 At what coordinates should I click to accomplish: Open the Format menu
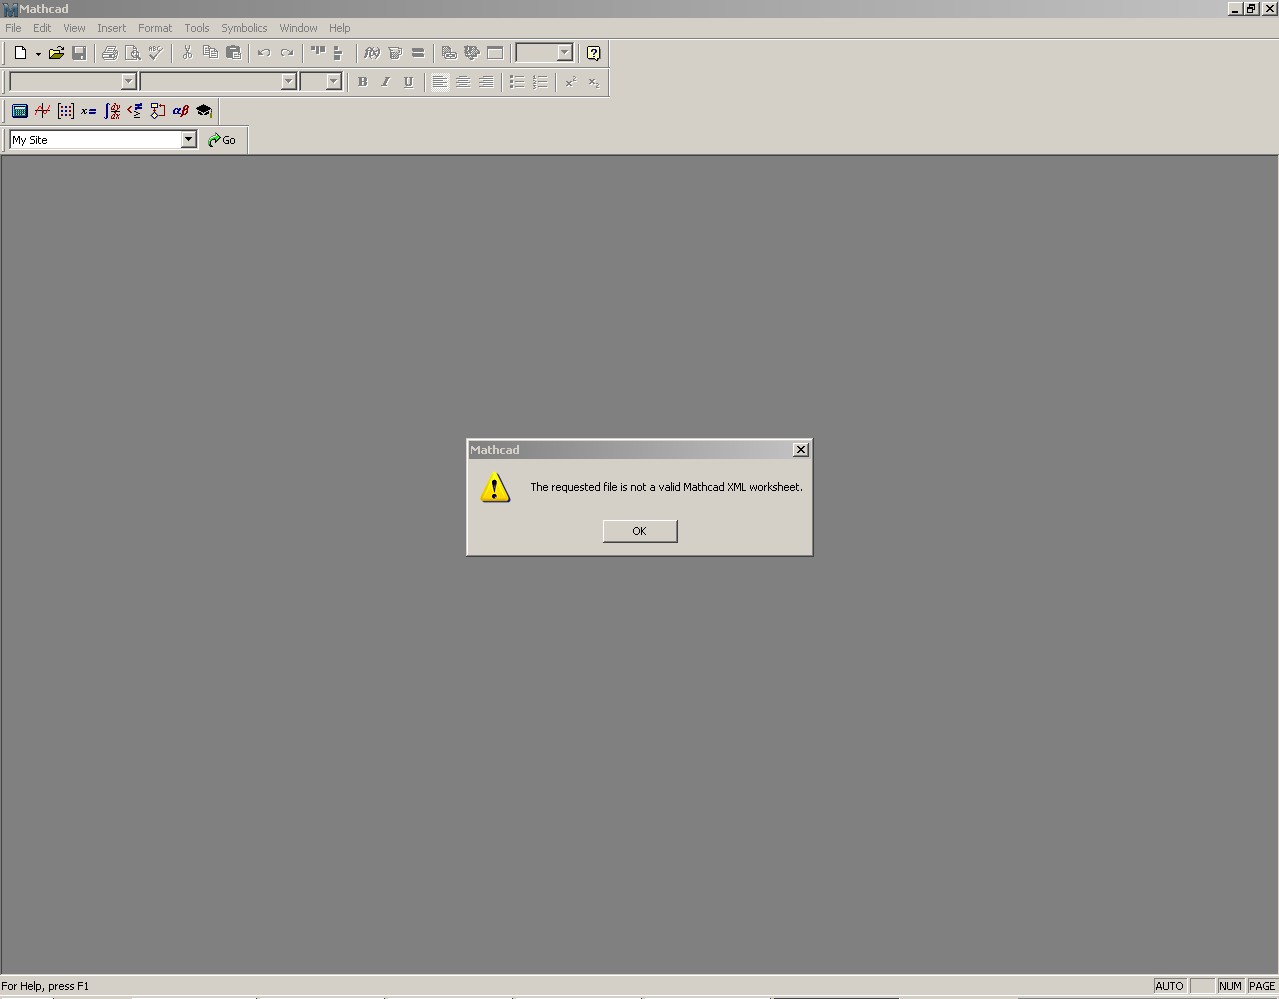click(x=155, y=28)
